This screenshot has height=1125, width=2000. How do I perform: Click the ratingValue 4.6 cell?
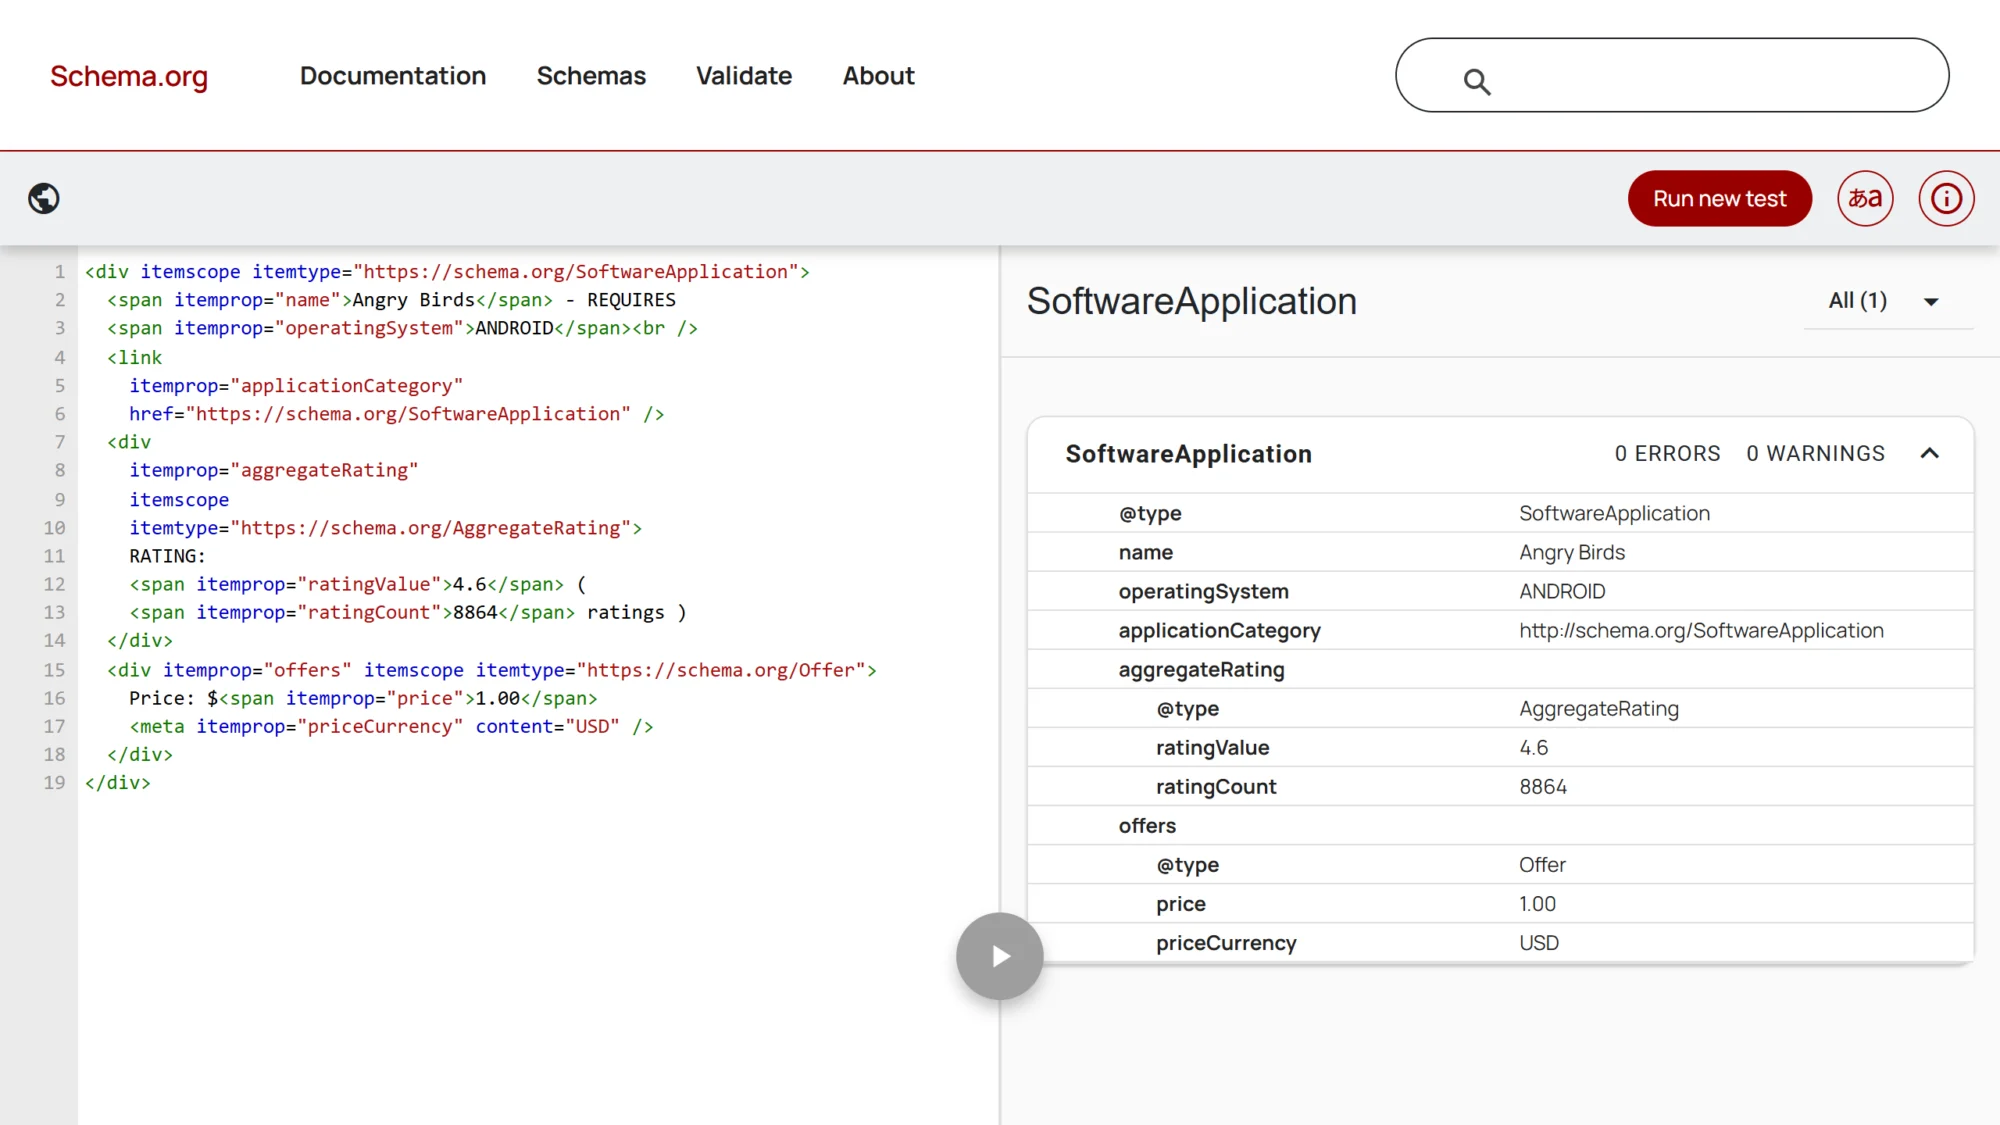coord(1533,748)
